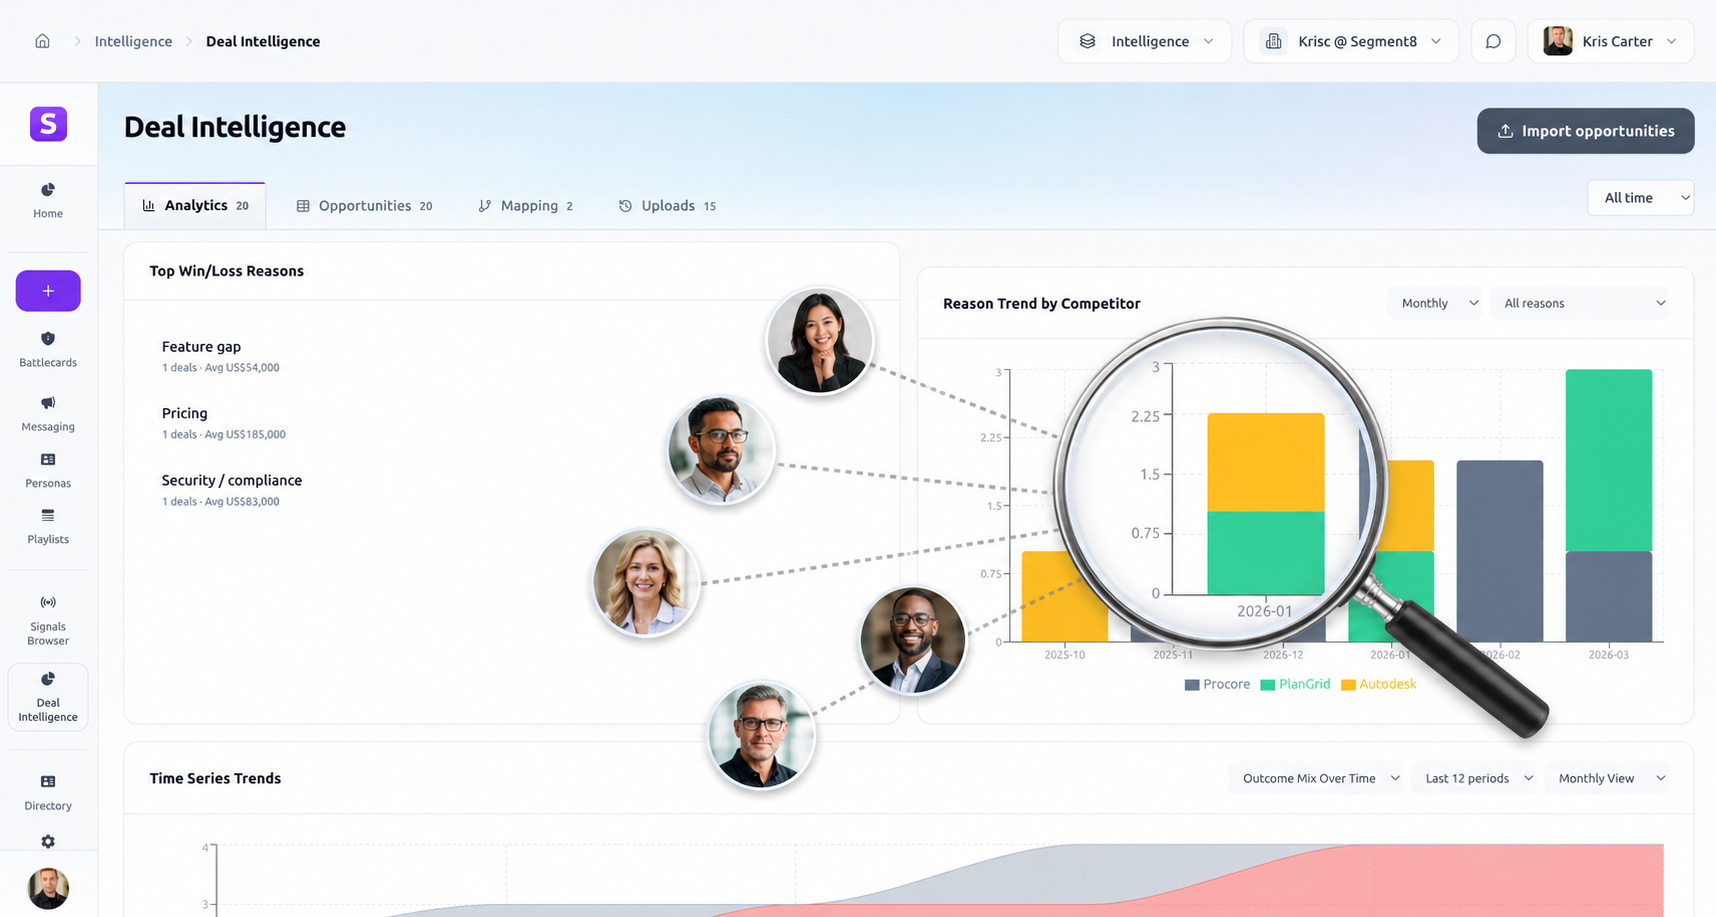
Task: Open the All reasons filter dropdown
Action: tap(1580, 303)
